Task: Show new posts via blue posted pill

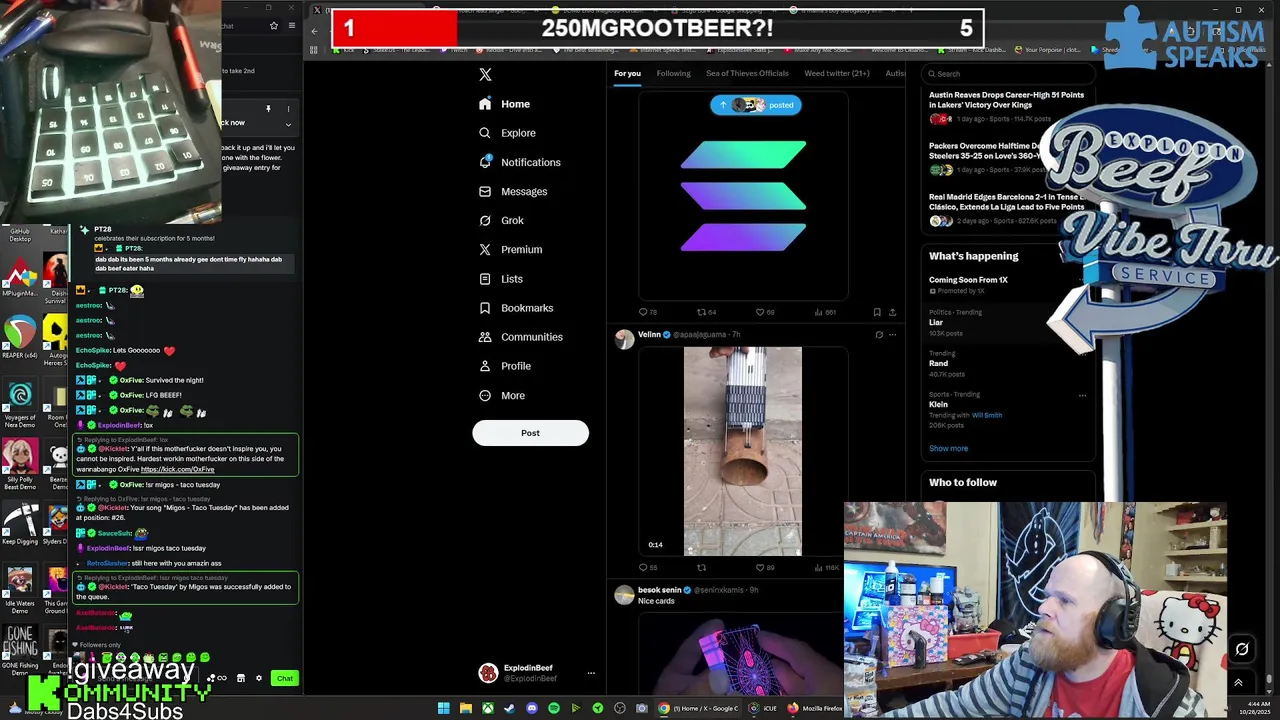Action: 756,105
